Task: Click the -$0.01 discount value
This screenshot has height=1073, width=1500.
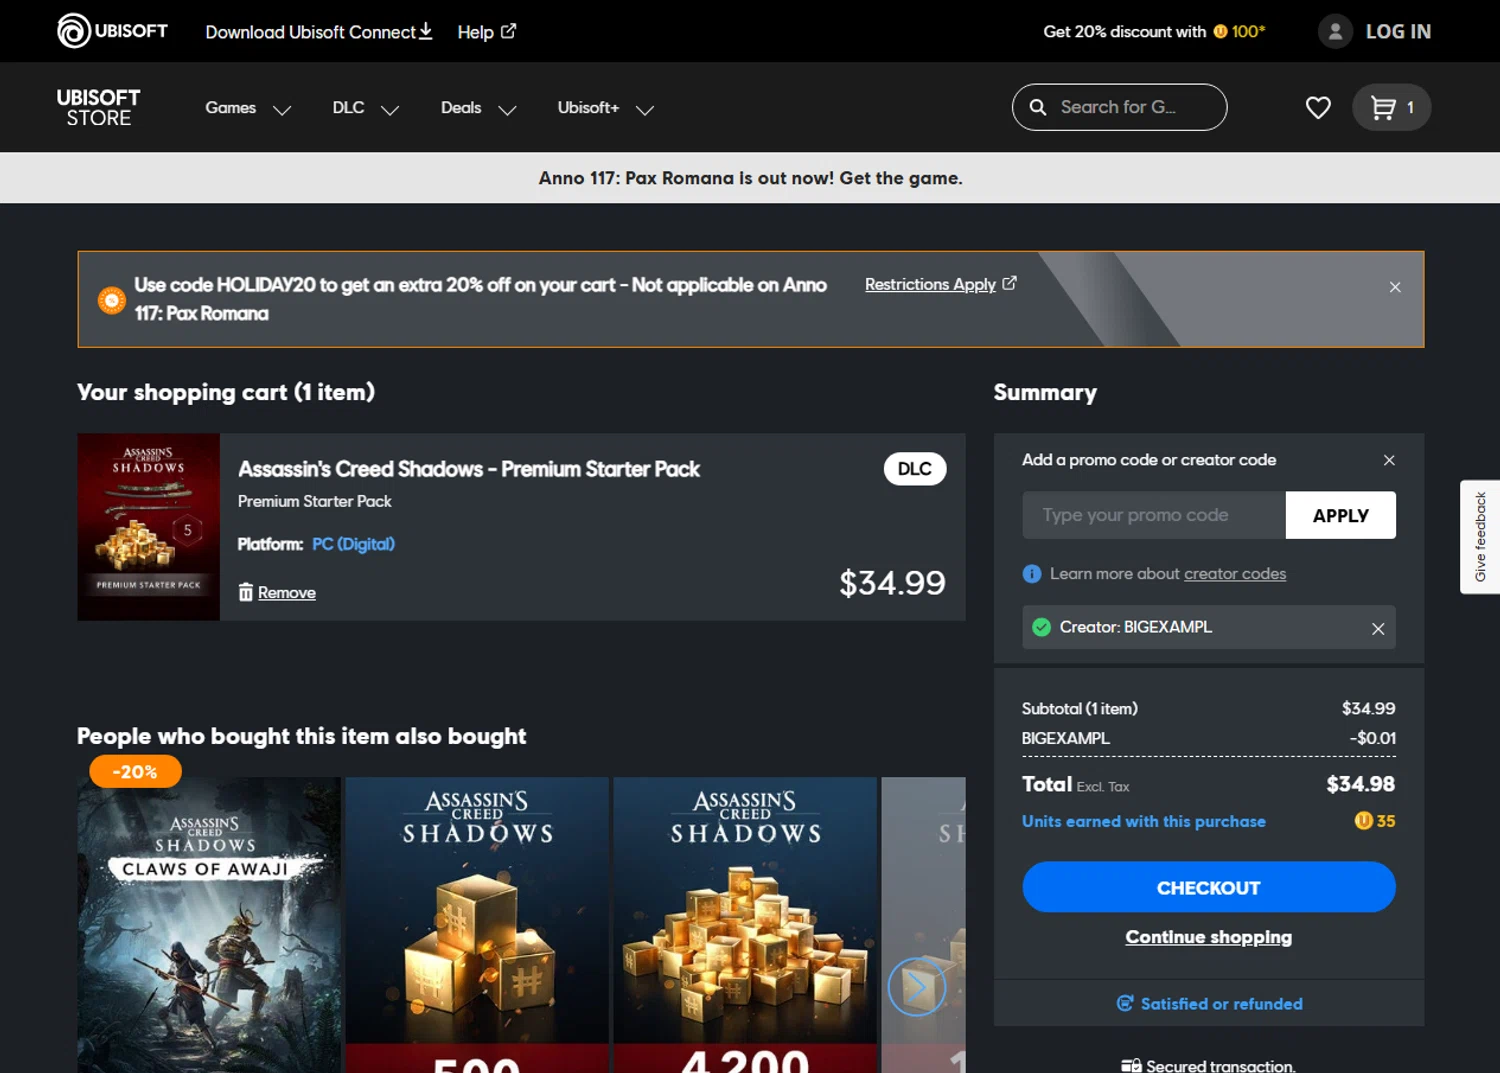Action: [x=1372, y=738]
